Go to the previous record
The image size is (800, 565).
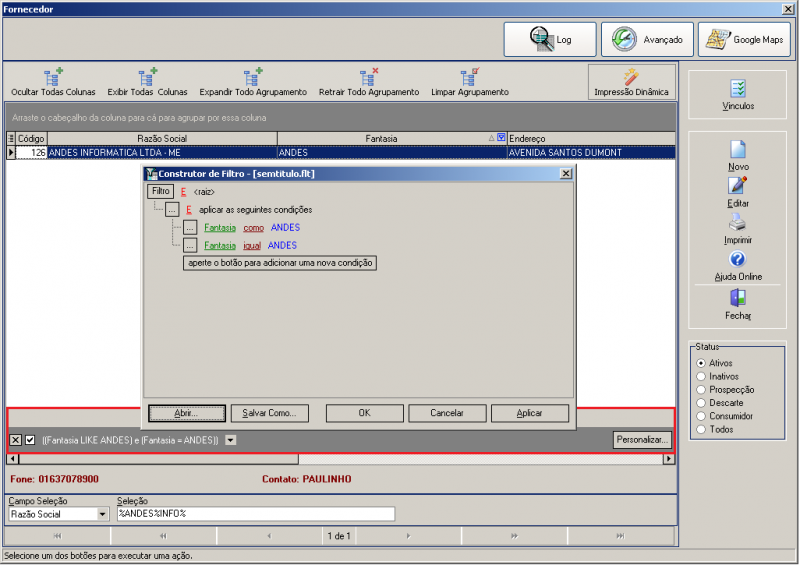point(269,536)
